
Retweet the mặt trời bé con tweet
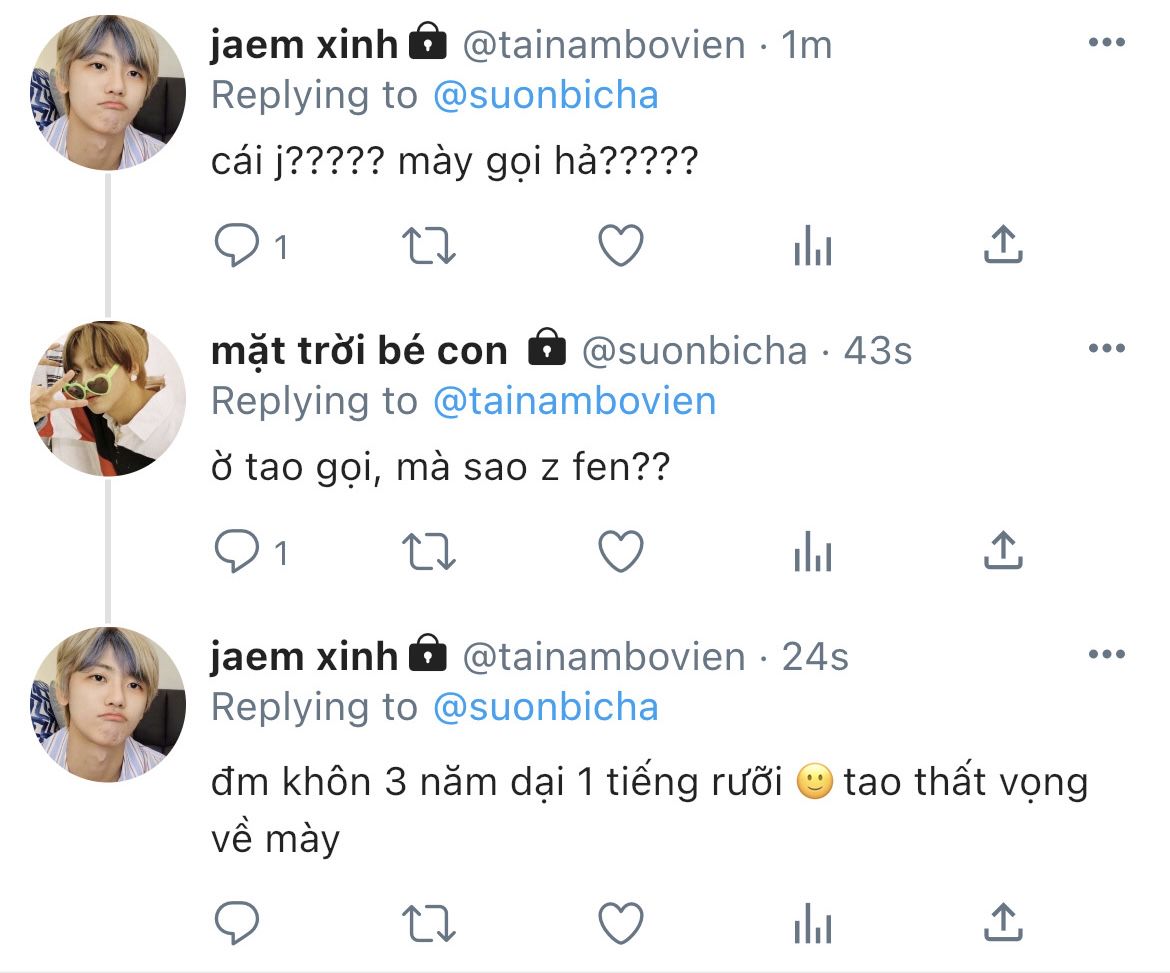point(428,552)
